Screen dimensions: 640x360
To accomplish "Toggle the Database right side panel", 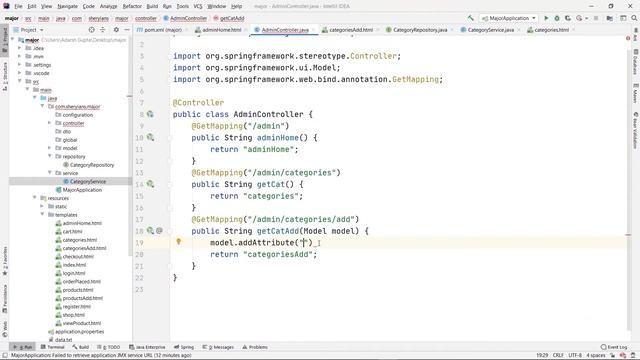I will [x=635, y=62].
